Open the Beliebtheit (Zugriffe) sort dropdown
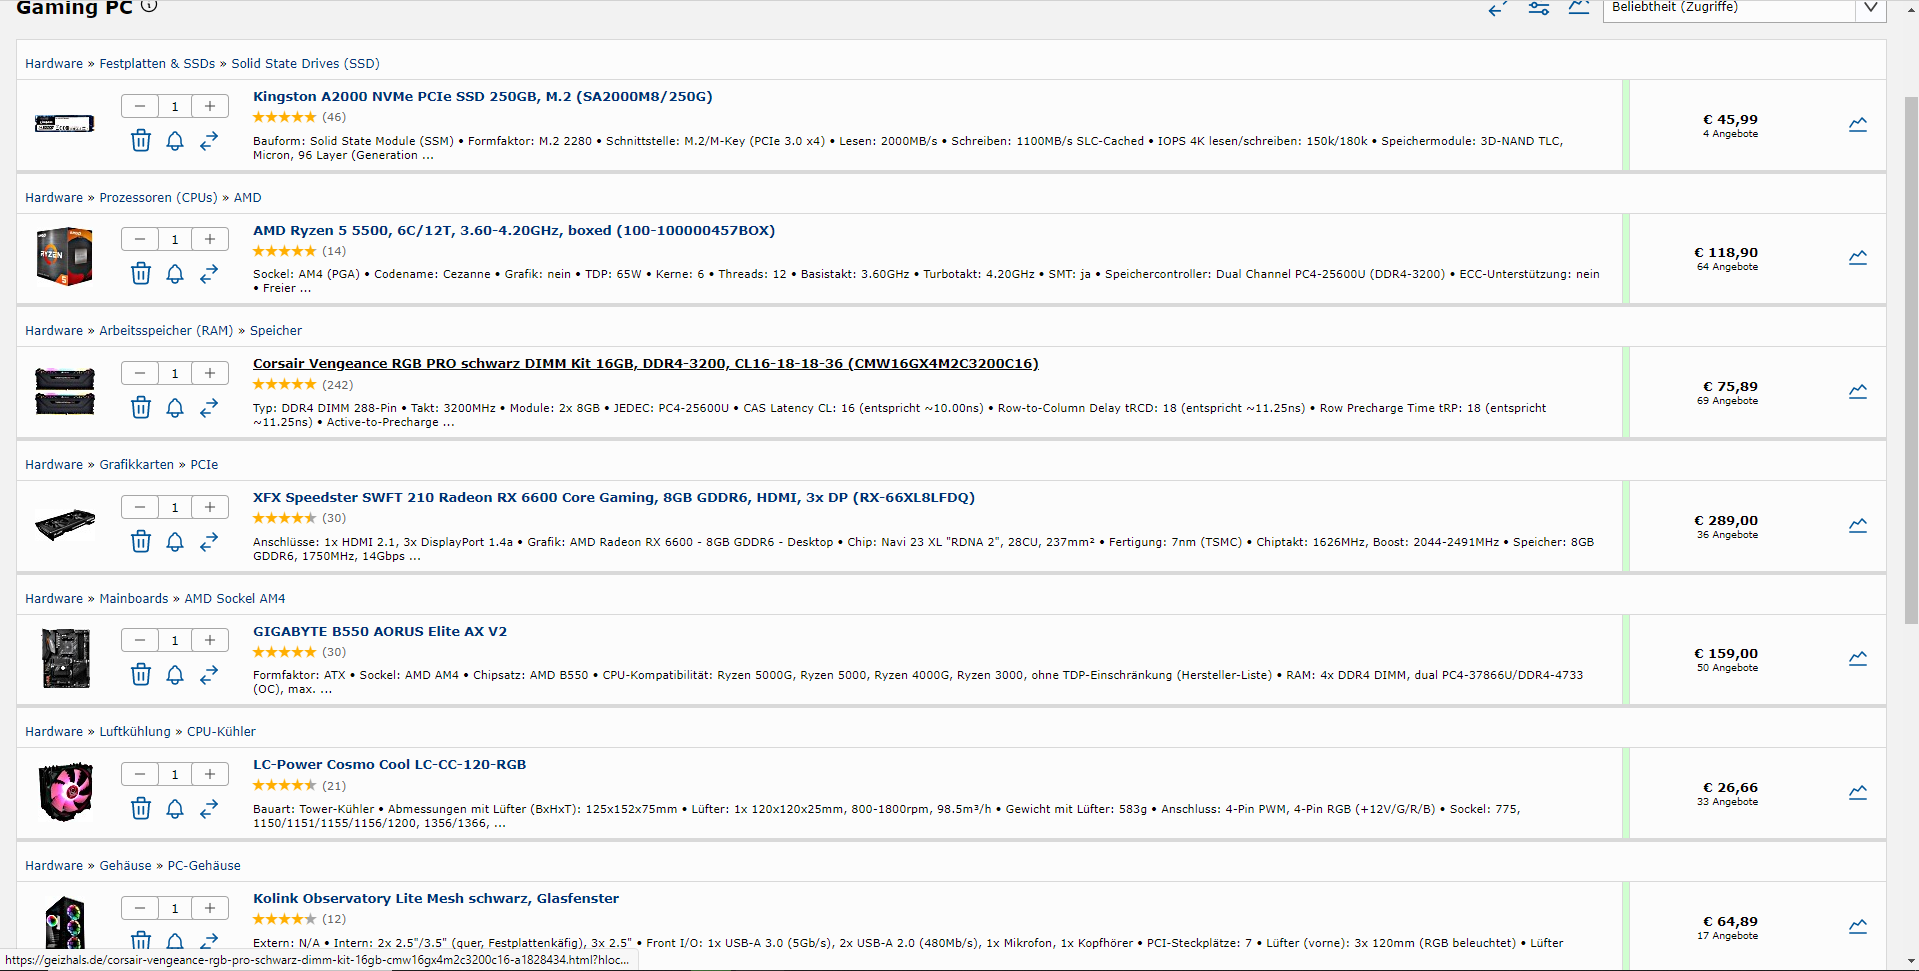Screen dimensions: 1919x971 pyautogui.click(x=1744, y=9)
